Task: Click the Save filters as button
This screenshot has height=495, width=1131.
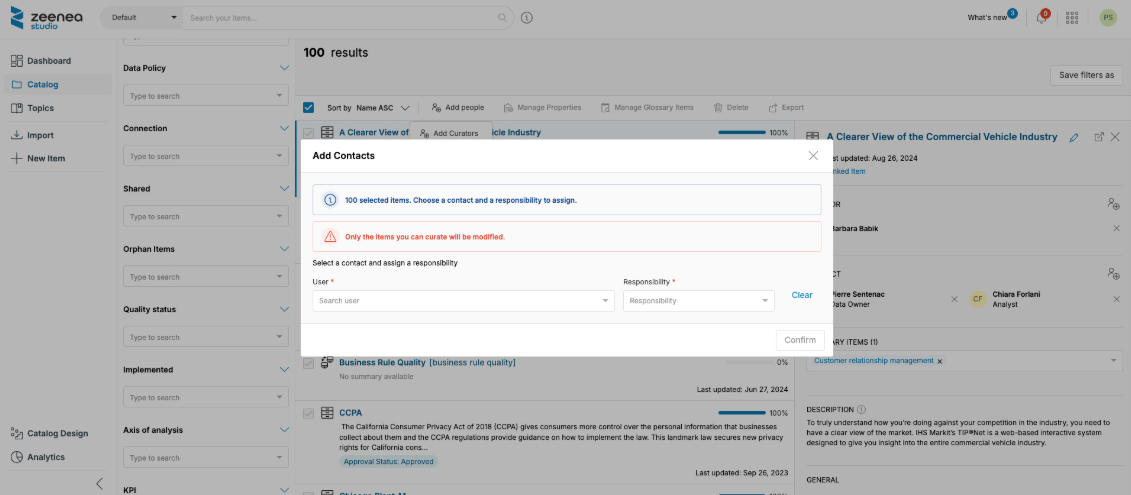Action: point(1086,75)
